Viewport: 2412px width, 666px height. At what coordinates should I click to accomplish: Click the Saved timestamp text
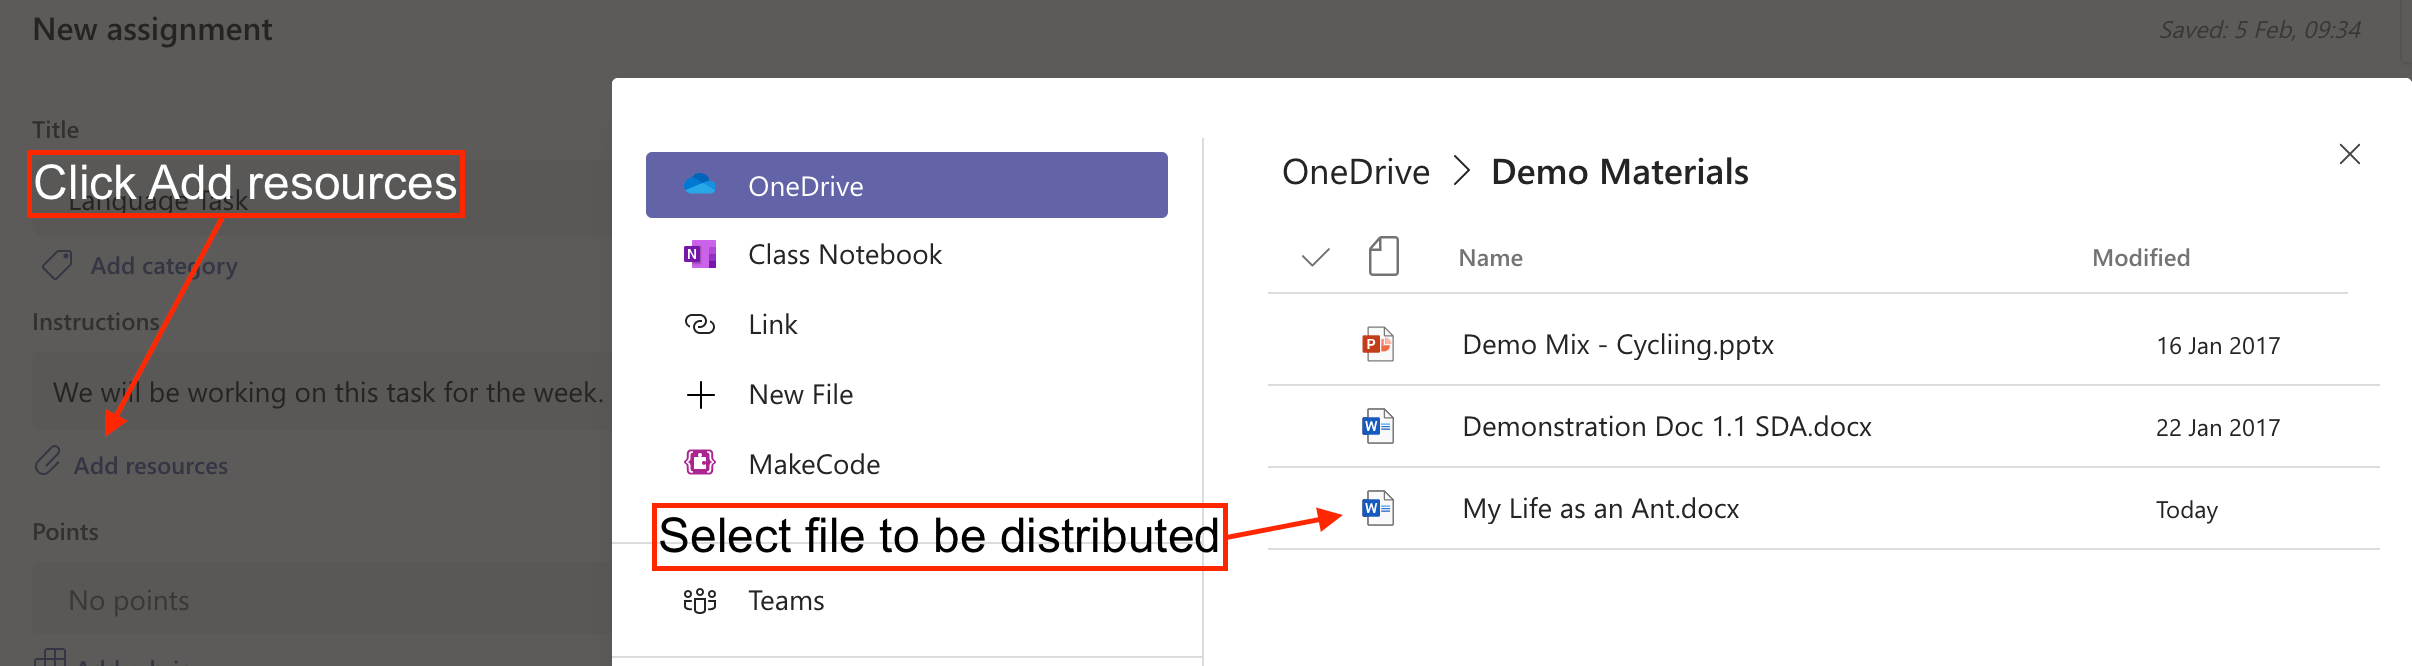click(2260, 30)
